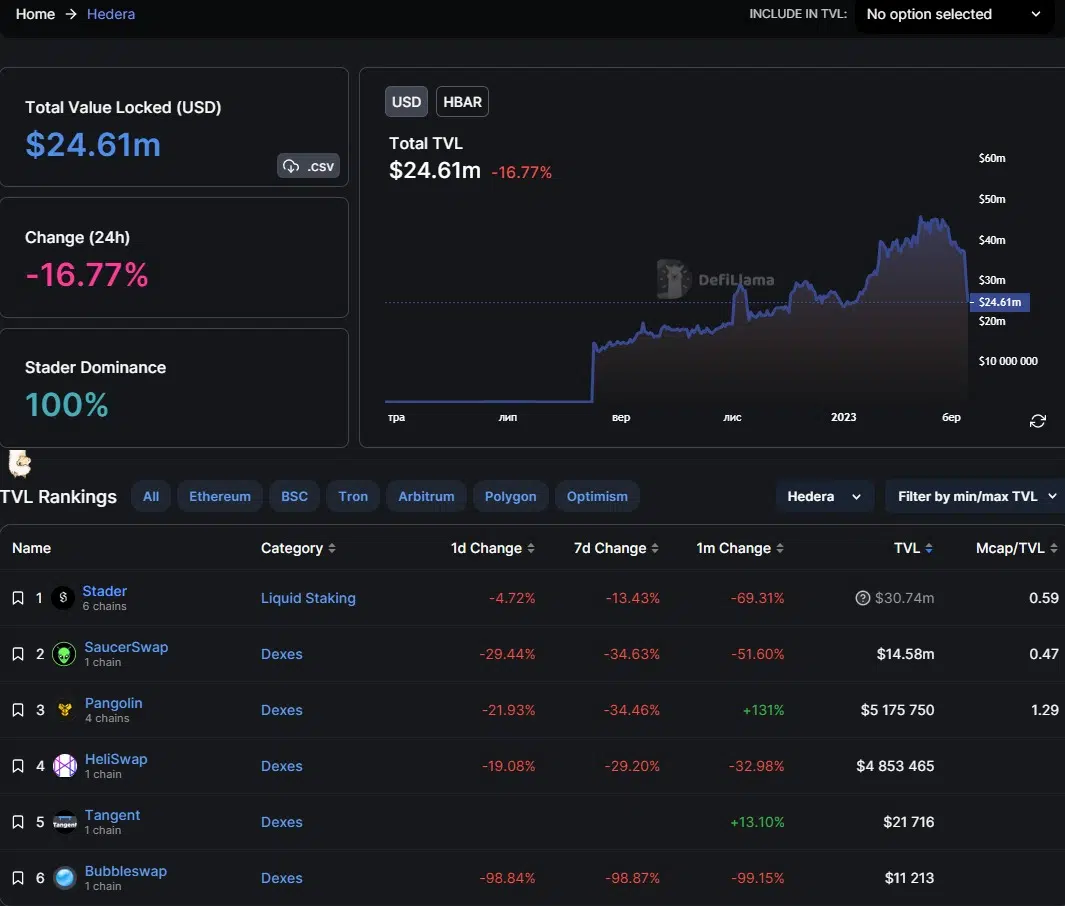Open the SaucerSwap protocol page
This screenshot has height=906, width=1065.
[x=126, y=647]
